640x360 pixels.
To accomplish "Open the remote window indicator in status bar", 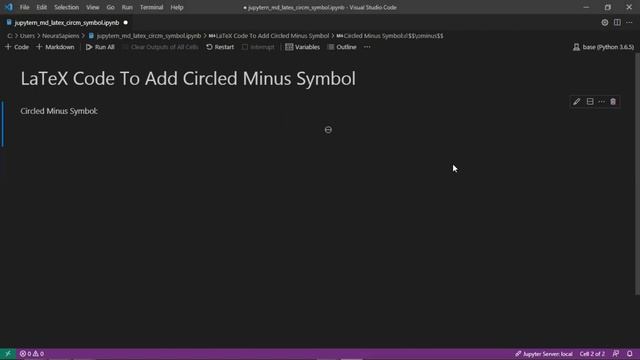I will [x=8, y=354].
